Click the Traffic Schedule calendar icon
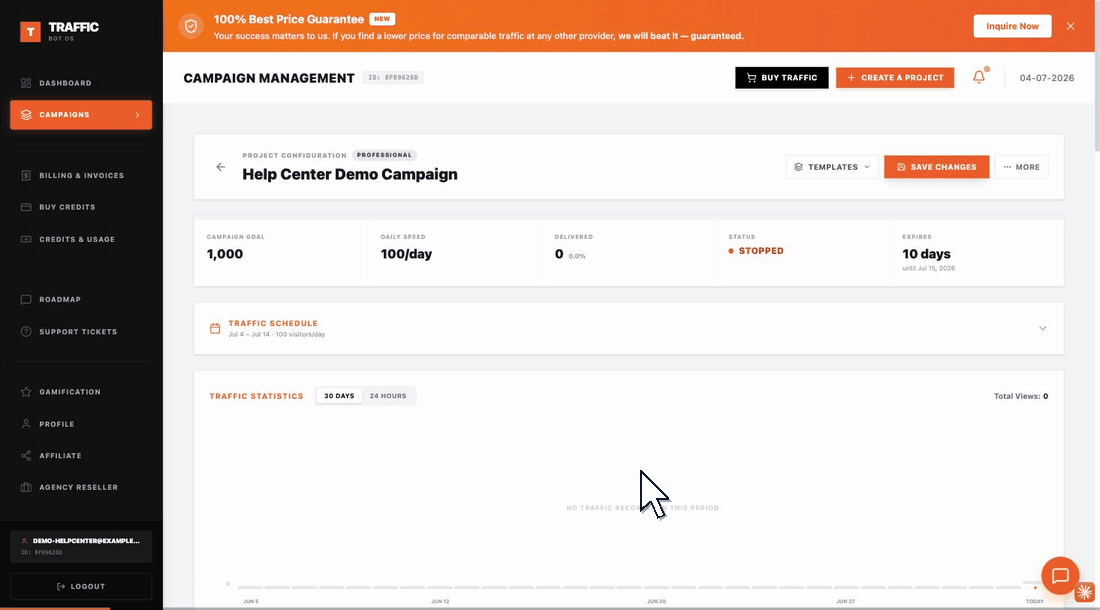 click(x=215, y=328)
